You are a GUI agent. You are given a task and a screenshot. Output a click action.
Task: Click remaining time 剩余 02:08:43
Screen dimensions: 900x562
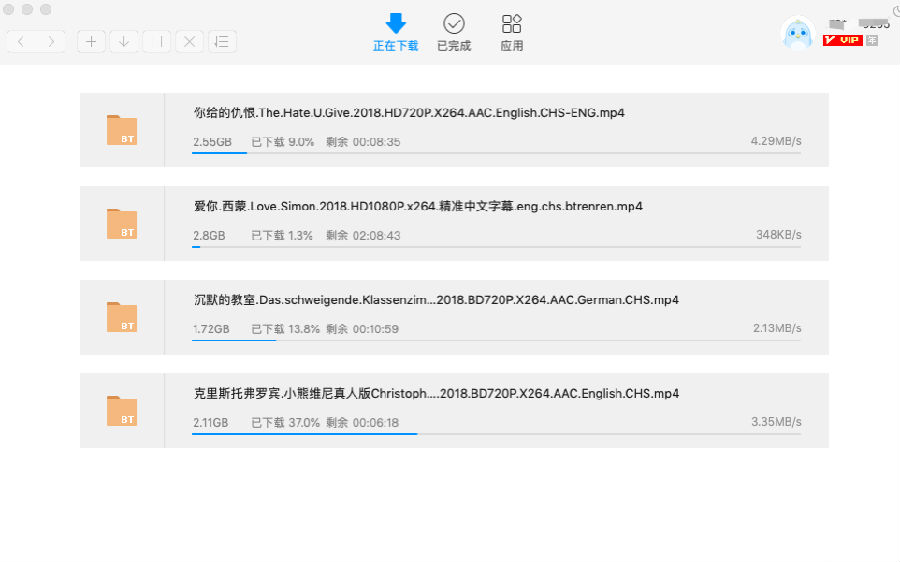pos(363,235)
